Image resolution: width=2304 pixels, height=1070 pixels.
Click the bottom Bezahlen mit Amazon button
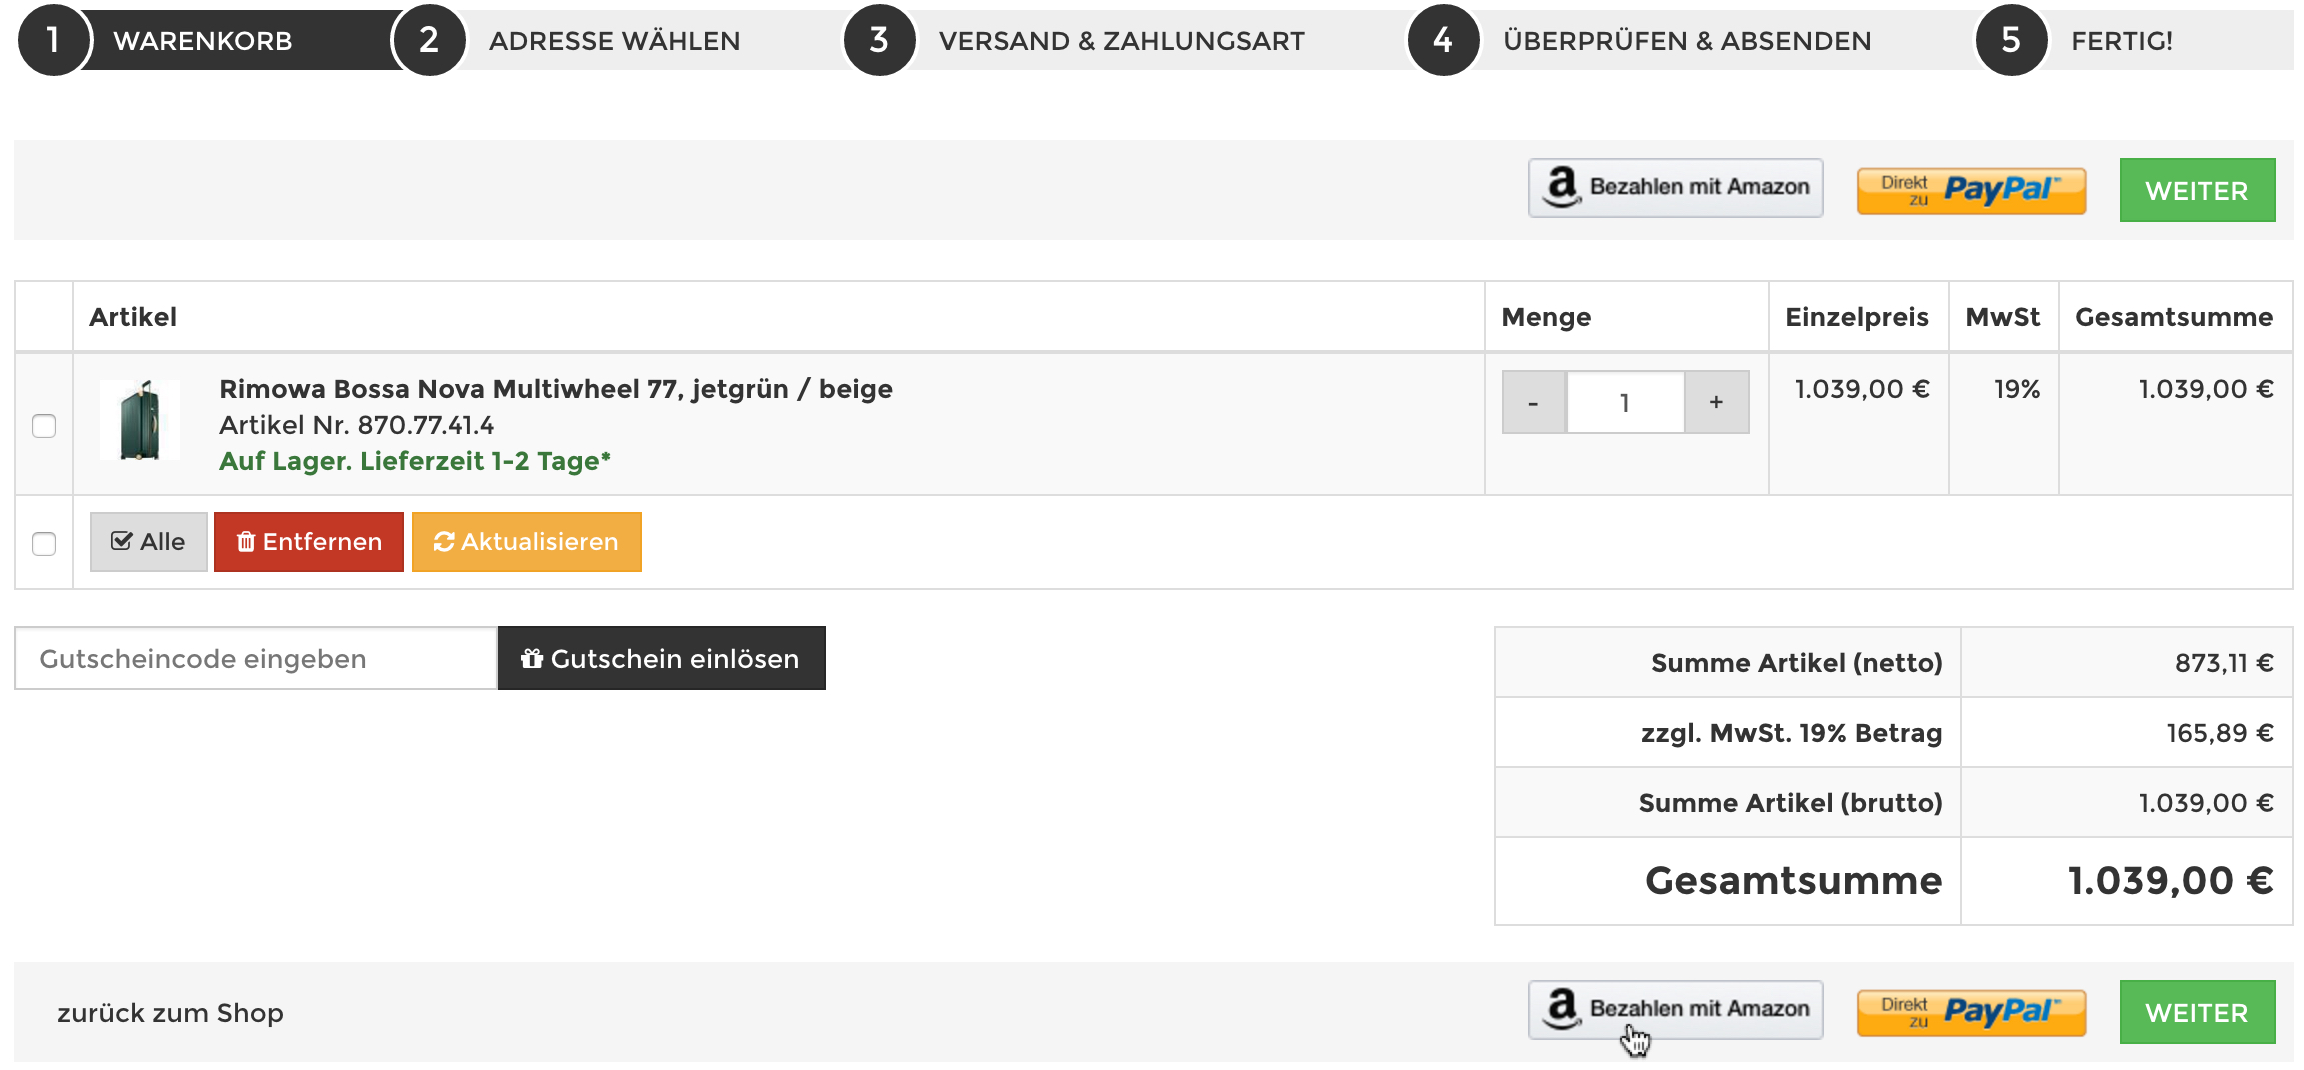(1675, 1010)
